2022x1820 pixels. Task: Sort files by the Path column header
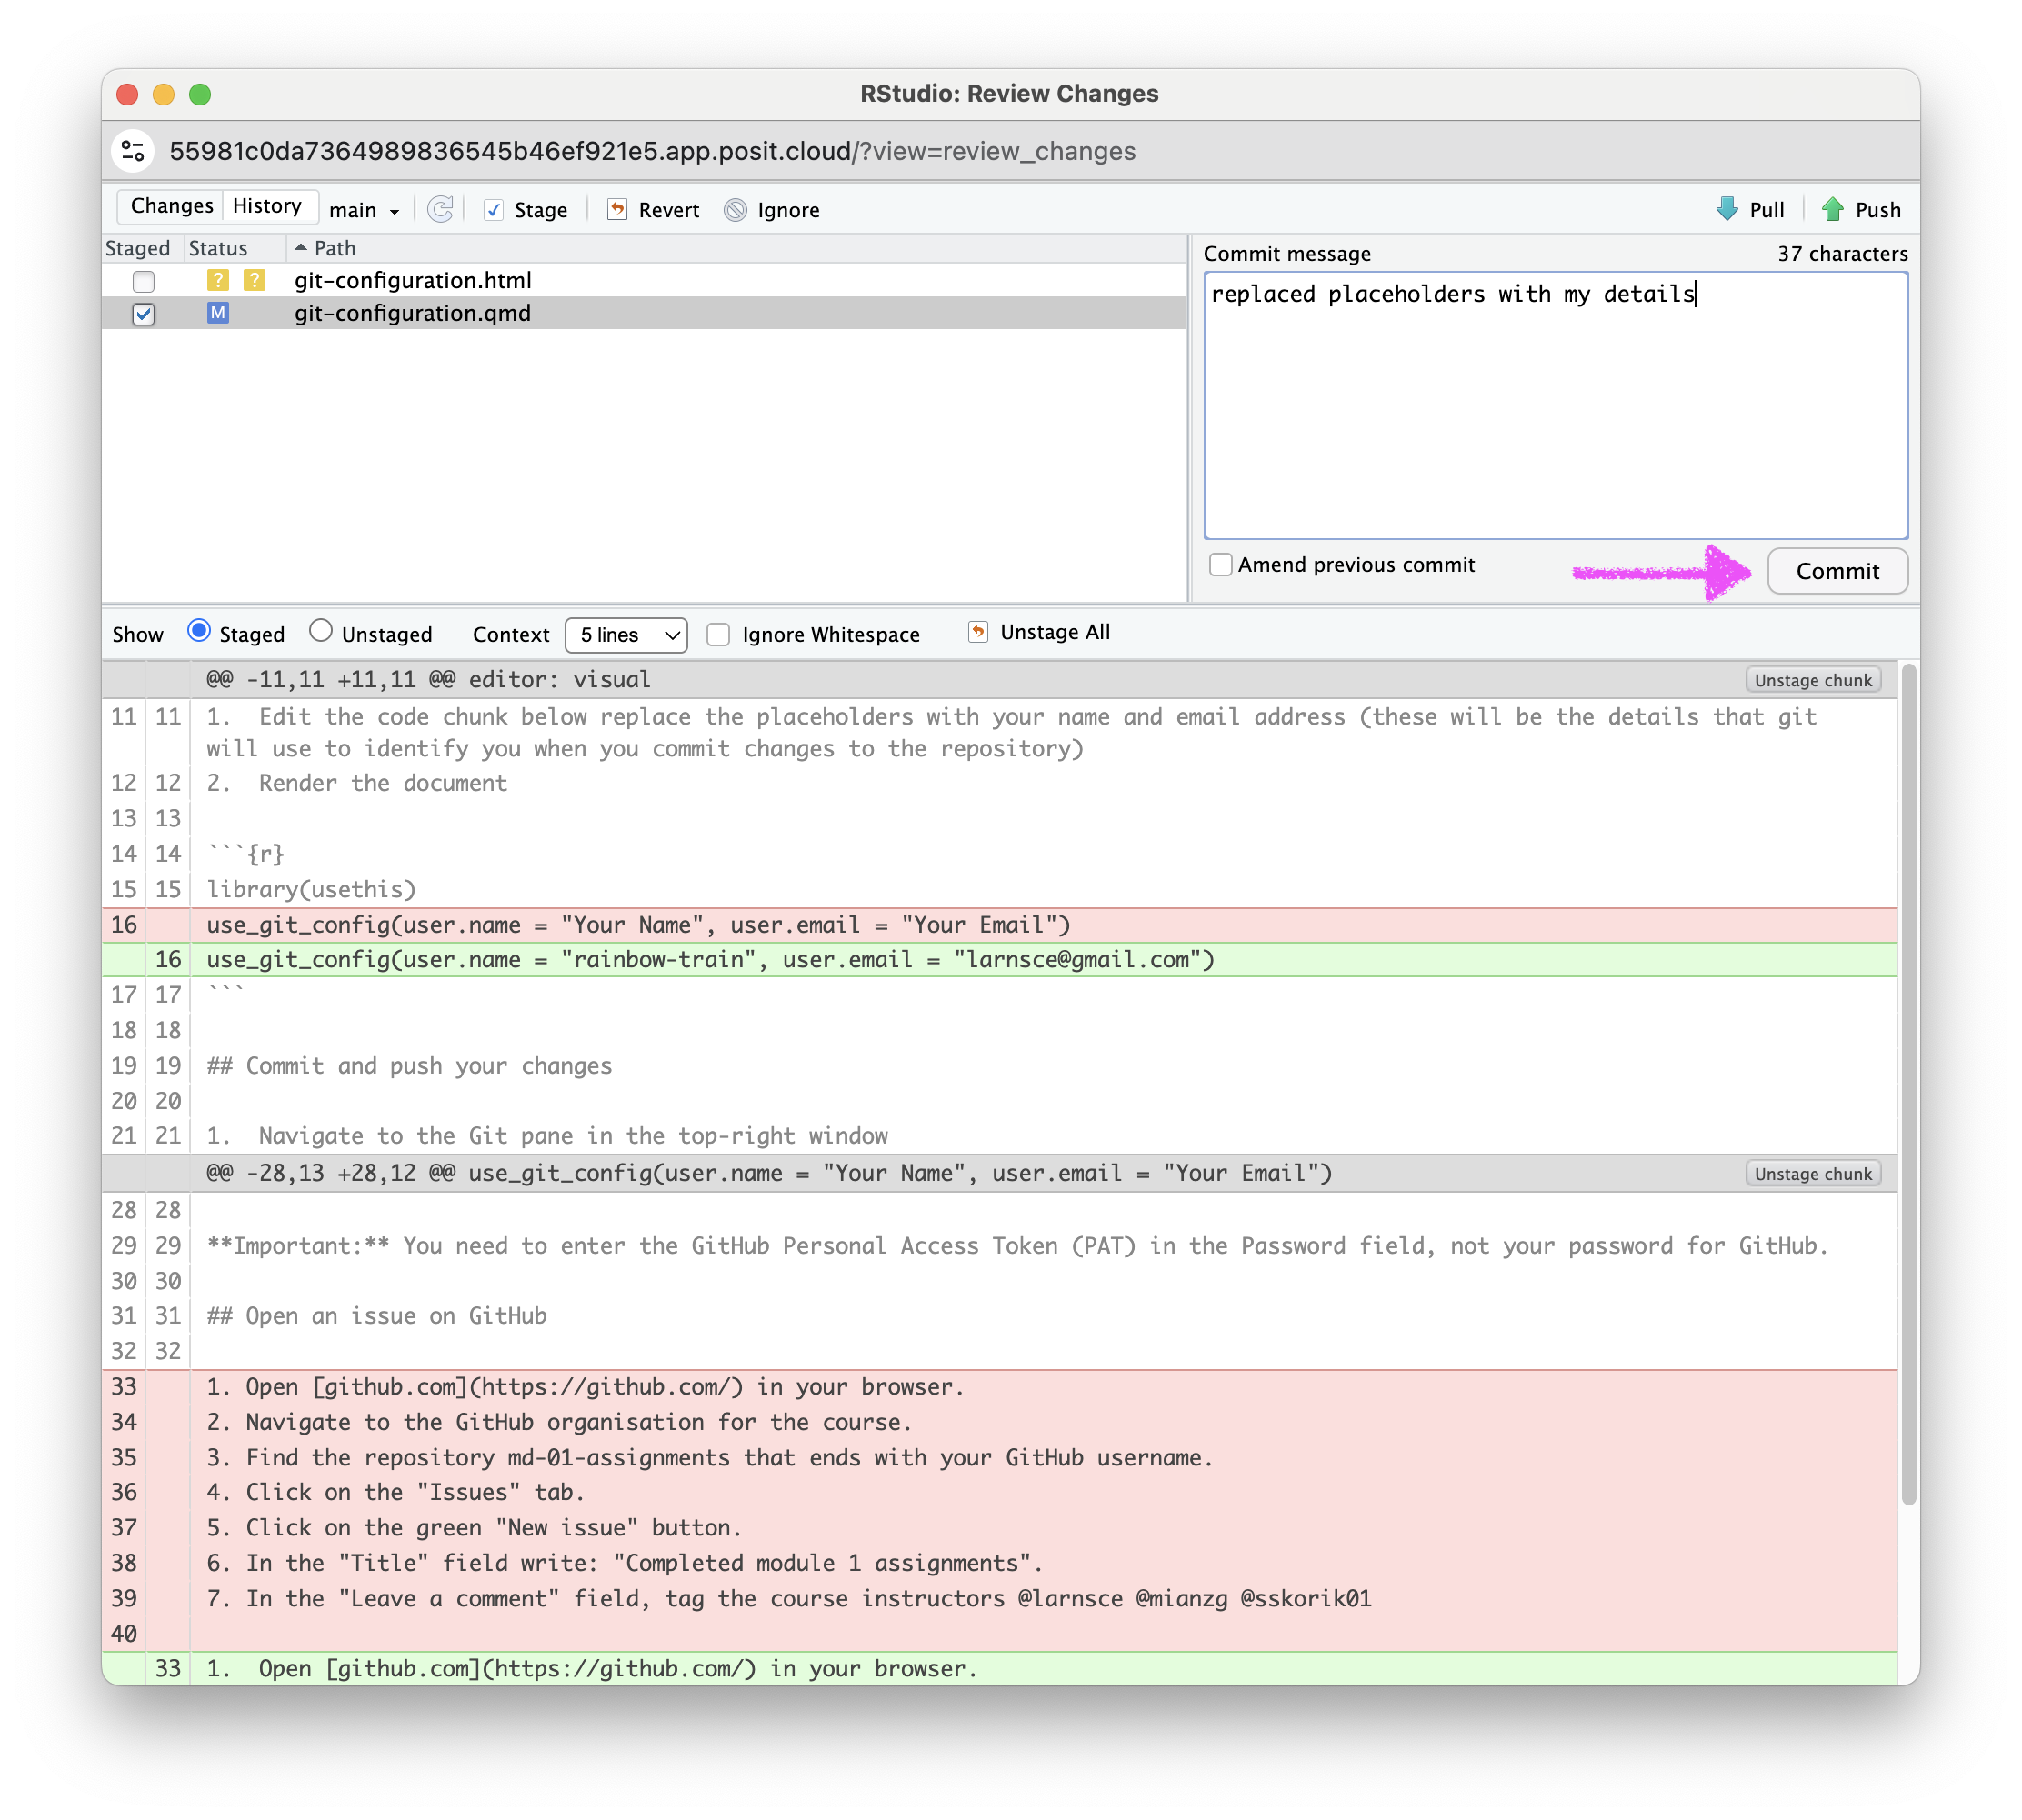coord(334,248)
